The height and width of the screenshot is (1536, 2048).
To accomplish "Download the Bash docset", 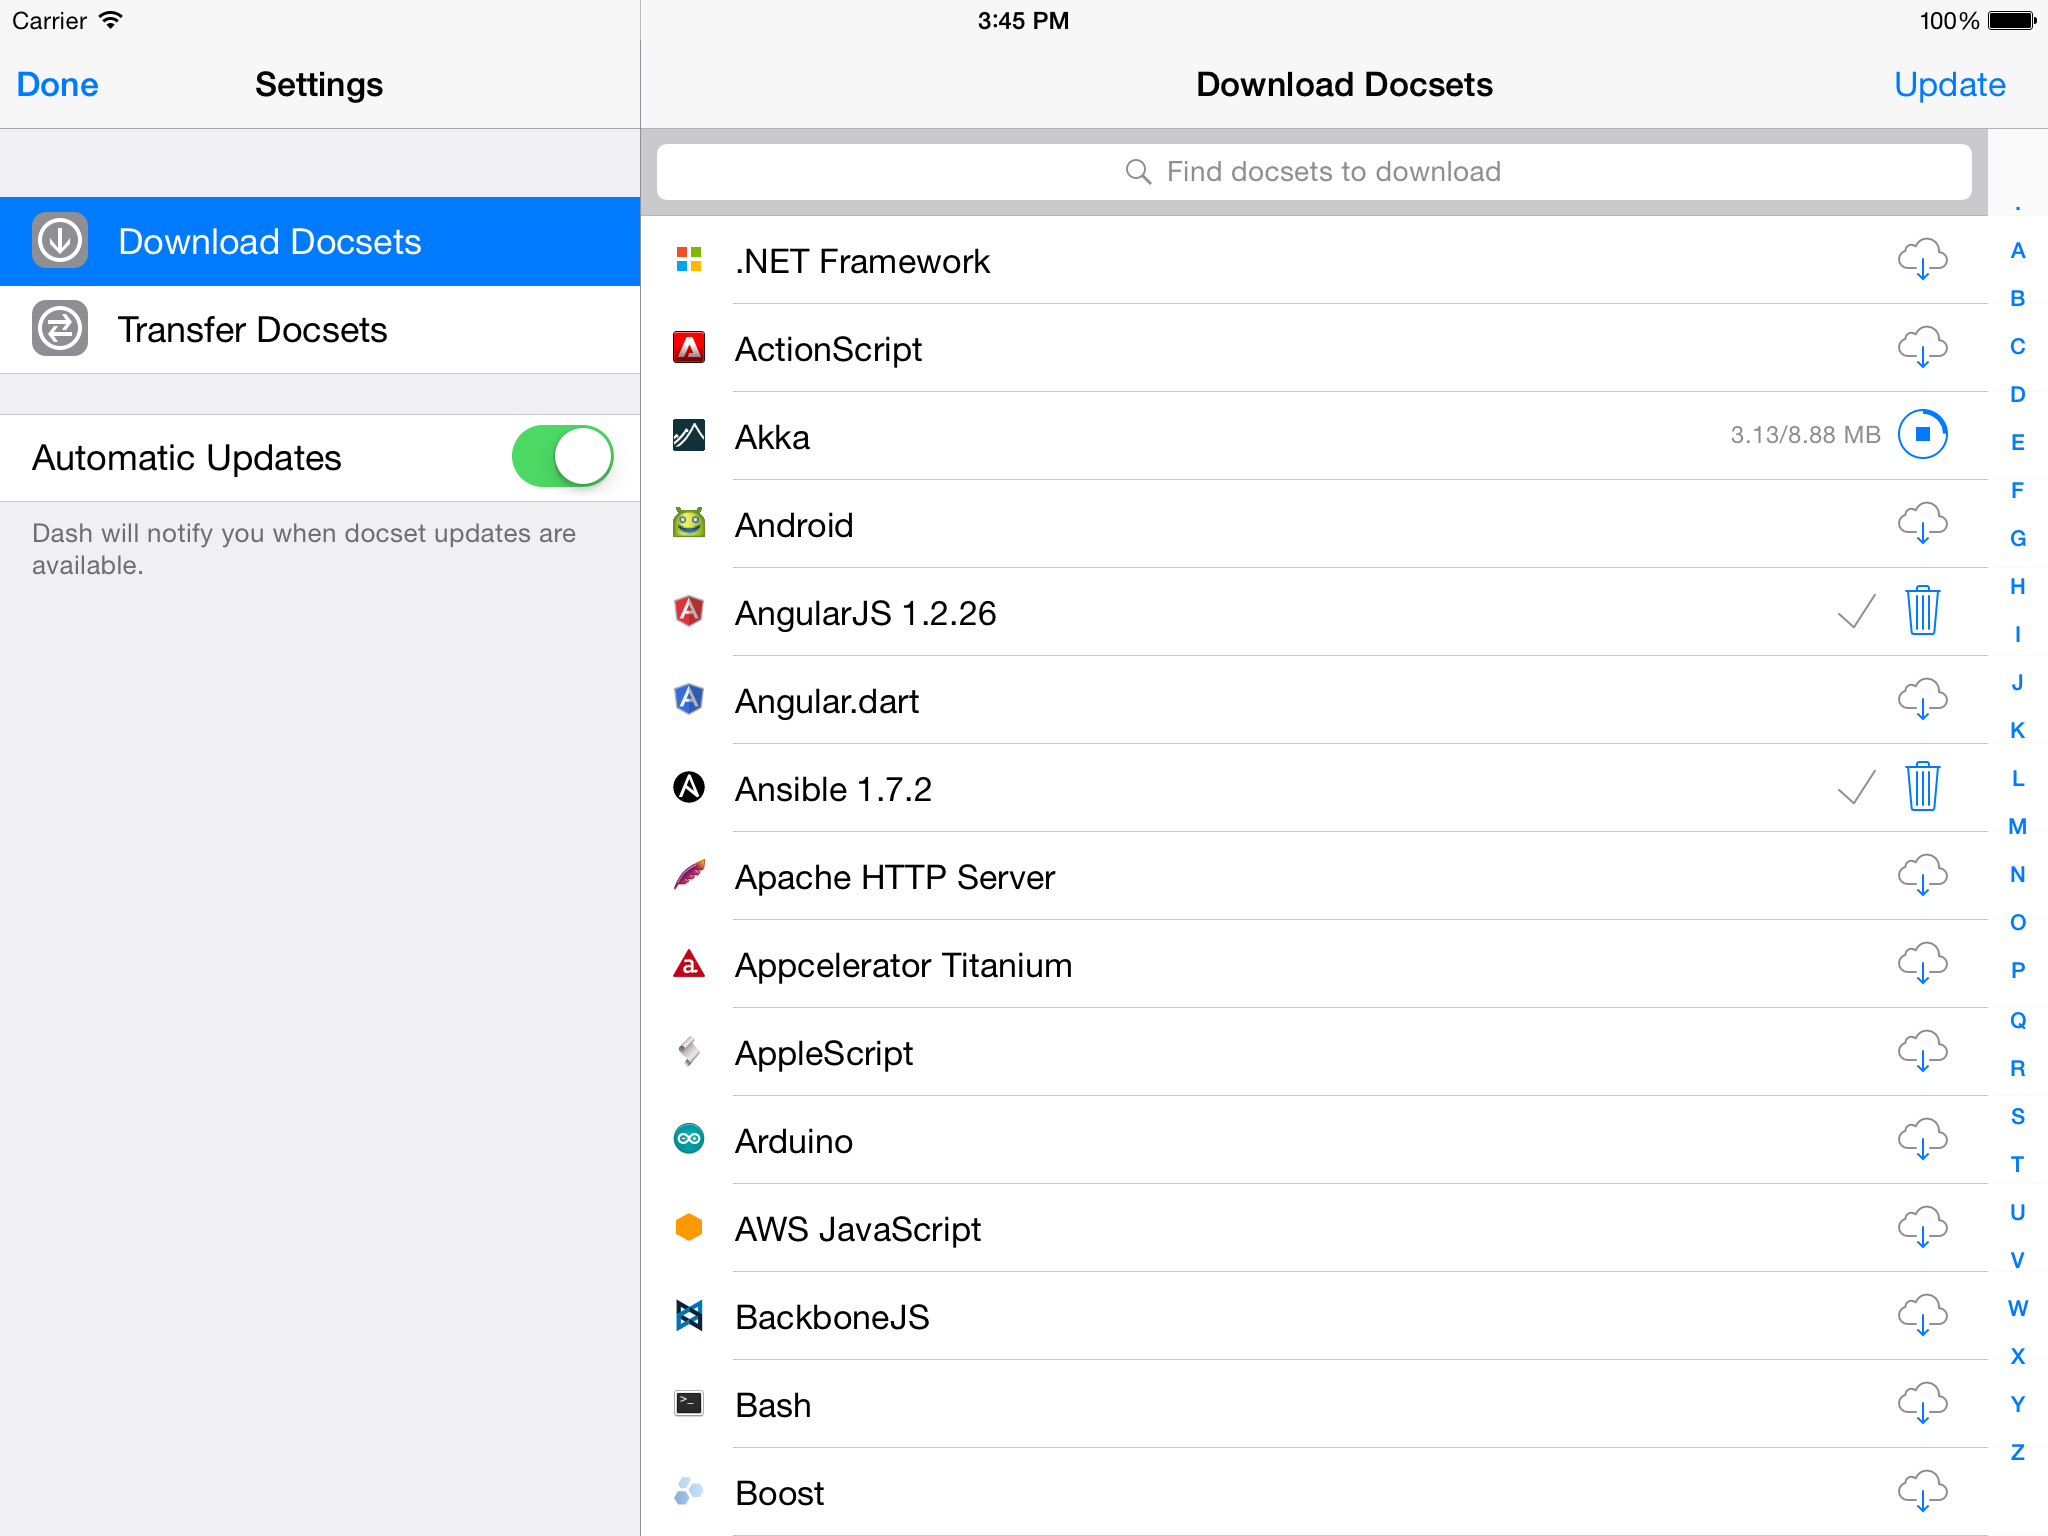I will click(1922, 1404).
